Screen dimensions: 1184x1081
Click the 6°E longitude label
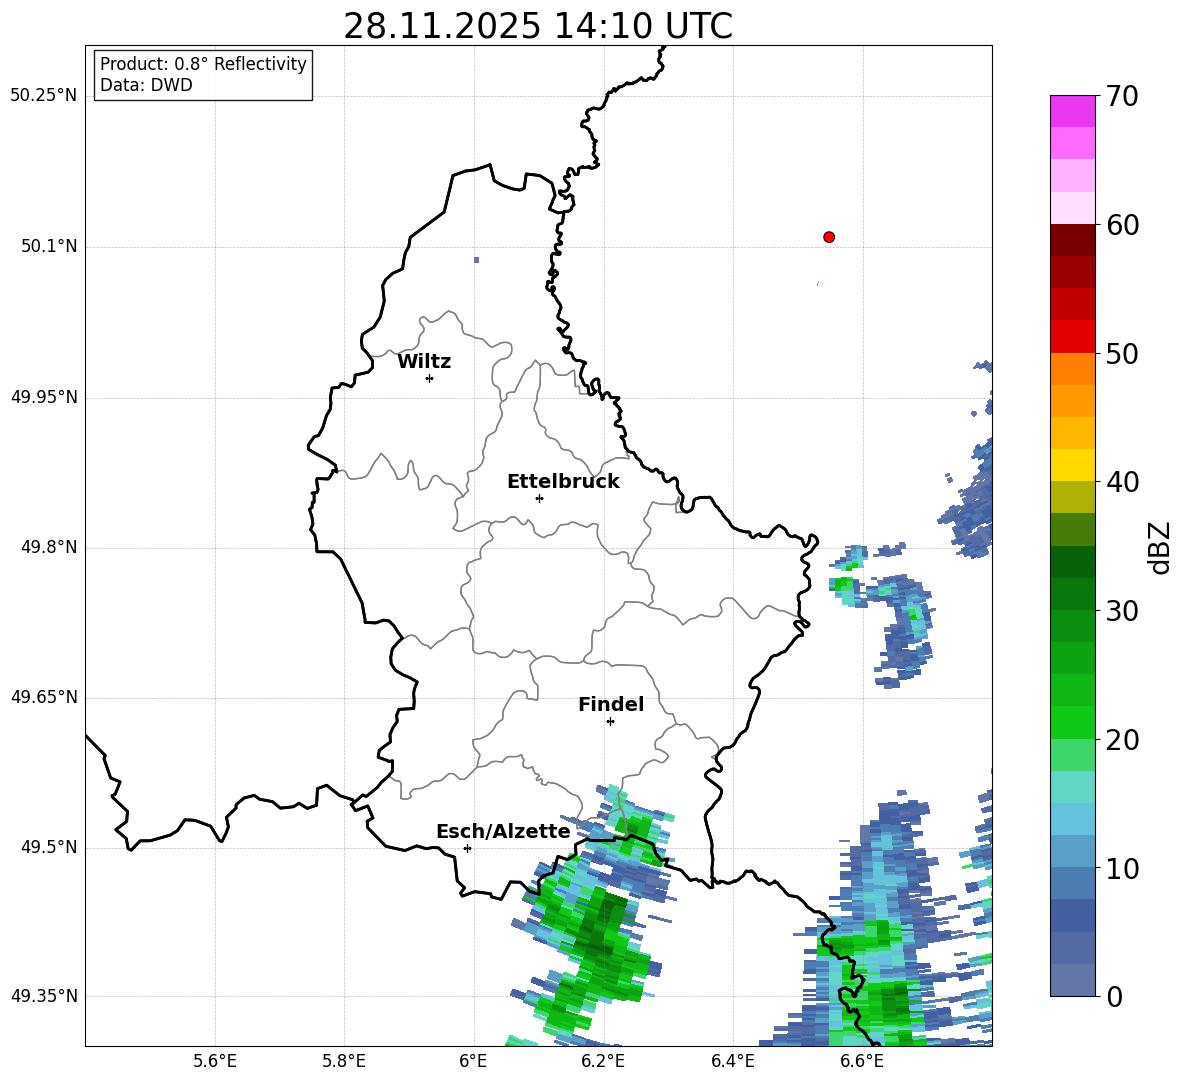coord(473,1061)
